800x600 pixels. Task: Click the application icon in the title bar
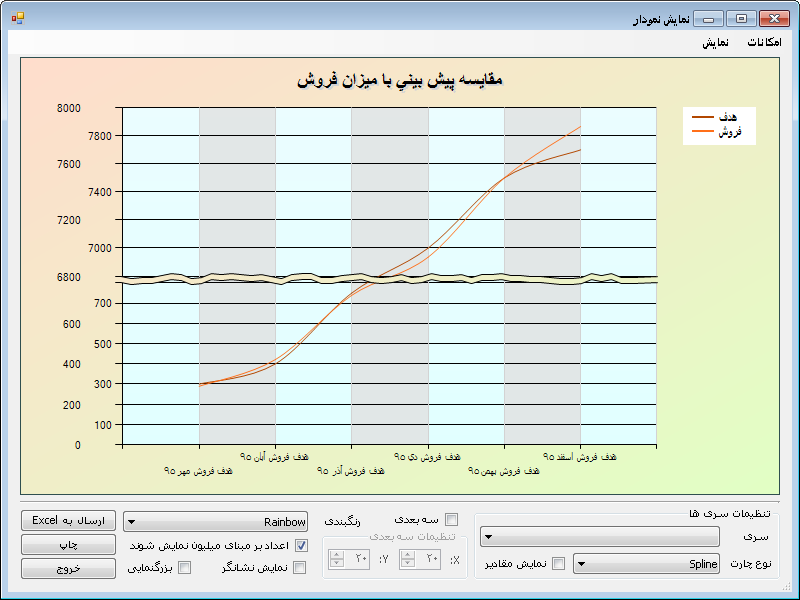pyautogui.click(x=17, y=18)
